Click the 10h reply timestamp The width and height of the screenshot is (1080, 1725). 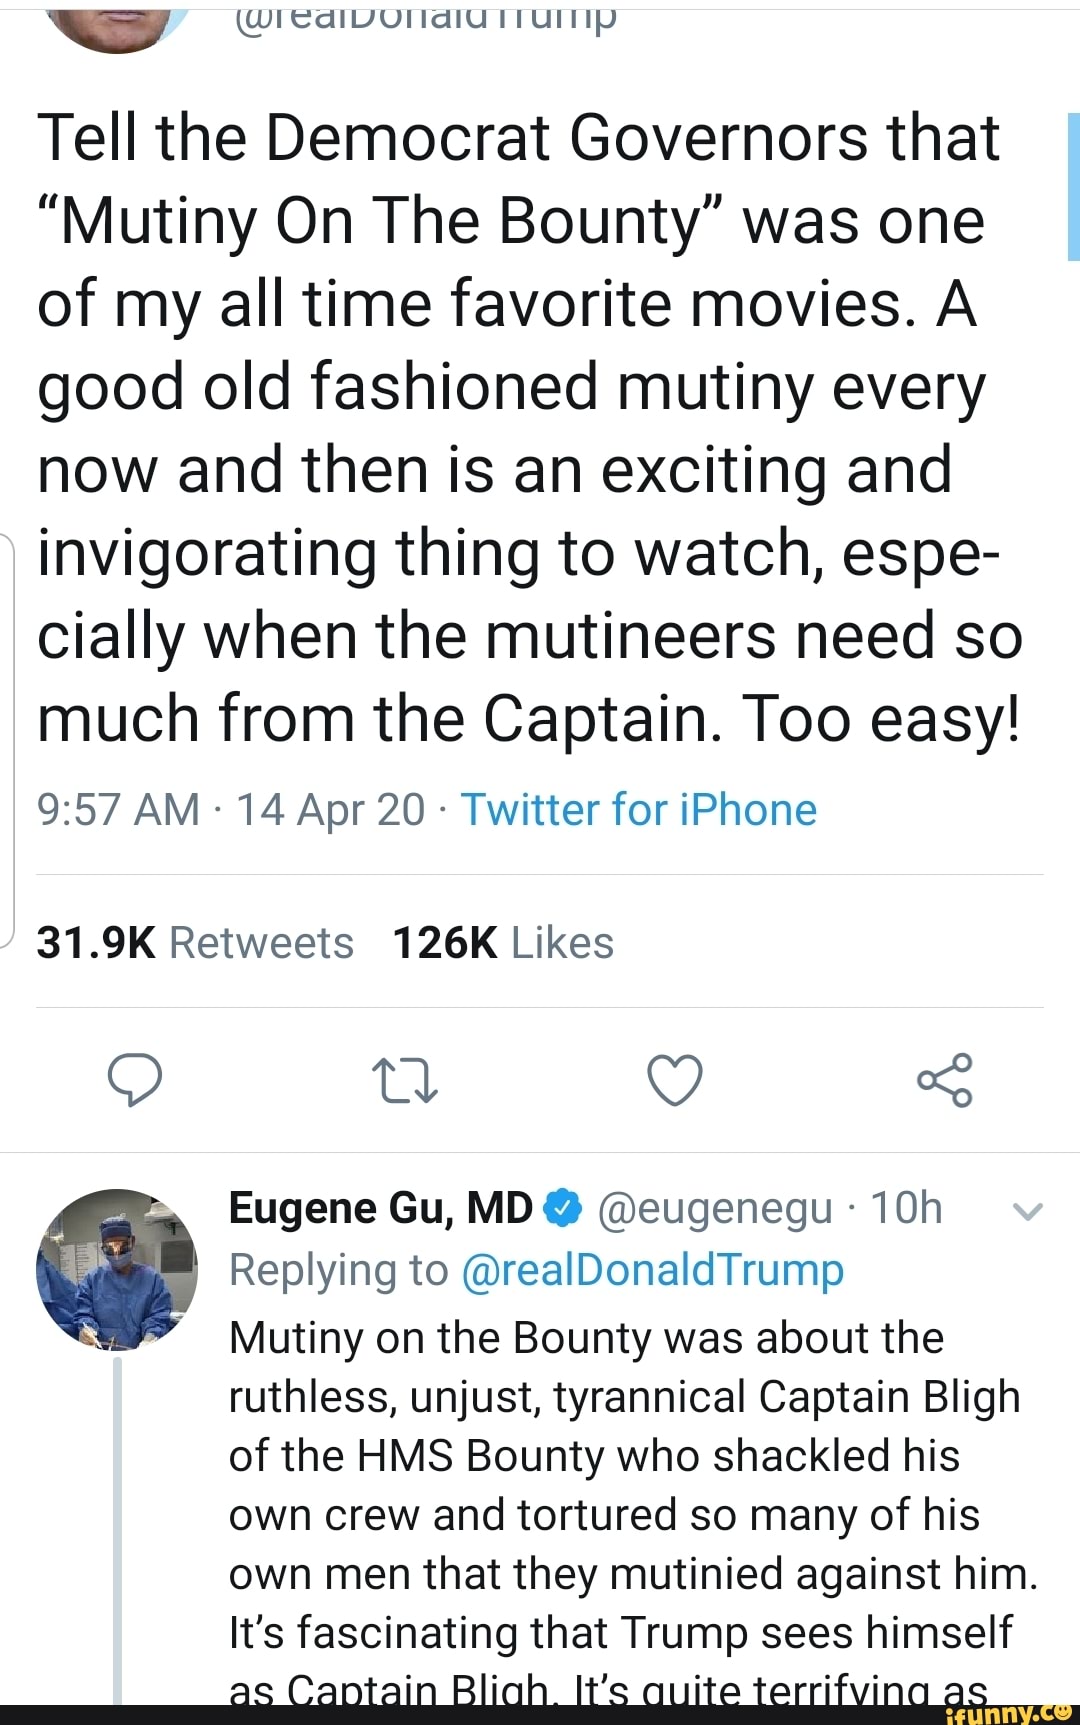(907, 1208)
